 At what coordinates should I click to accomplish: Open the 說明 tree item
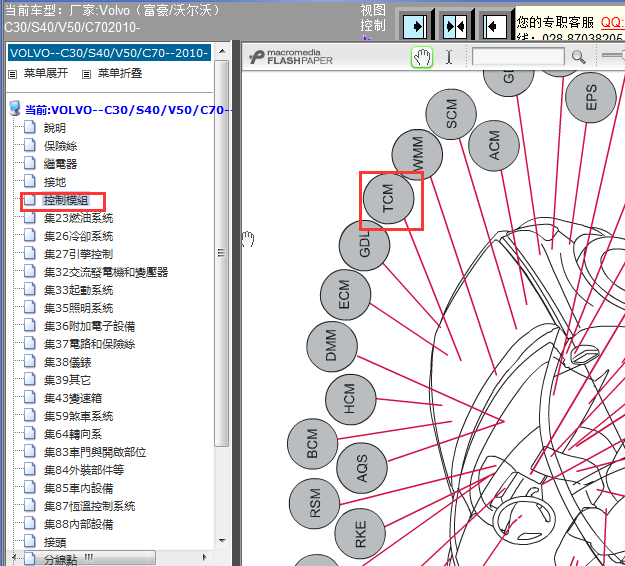[x=55, y=128]
